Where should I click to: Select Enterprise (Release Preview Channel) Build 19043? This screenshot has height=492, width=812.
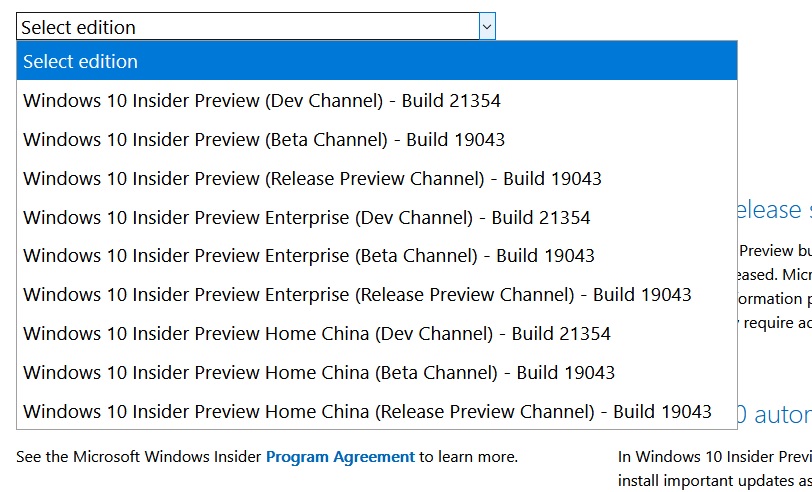(x=376, y=294)
